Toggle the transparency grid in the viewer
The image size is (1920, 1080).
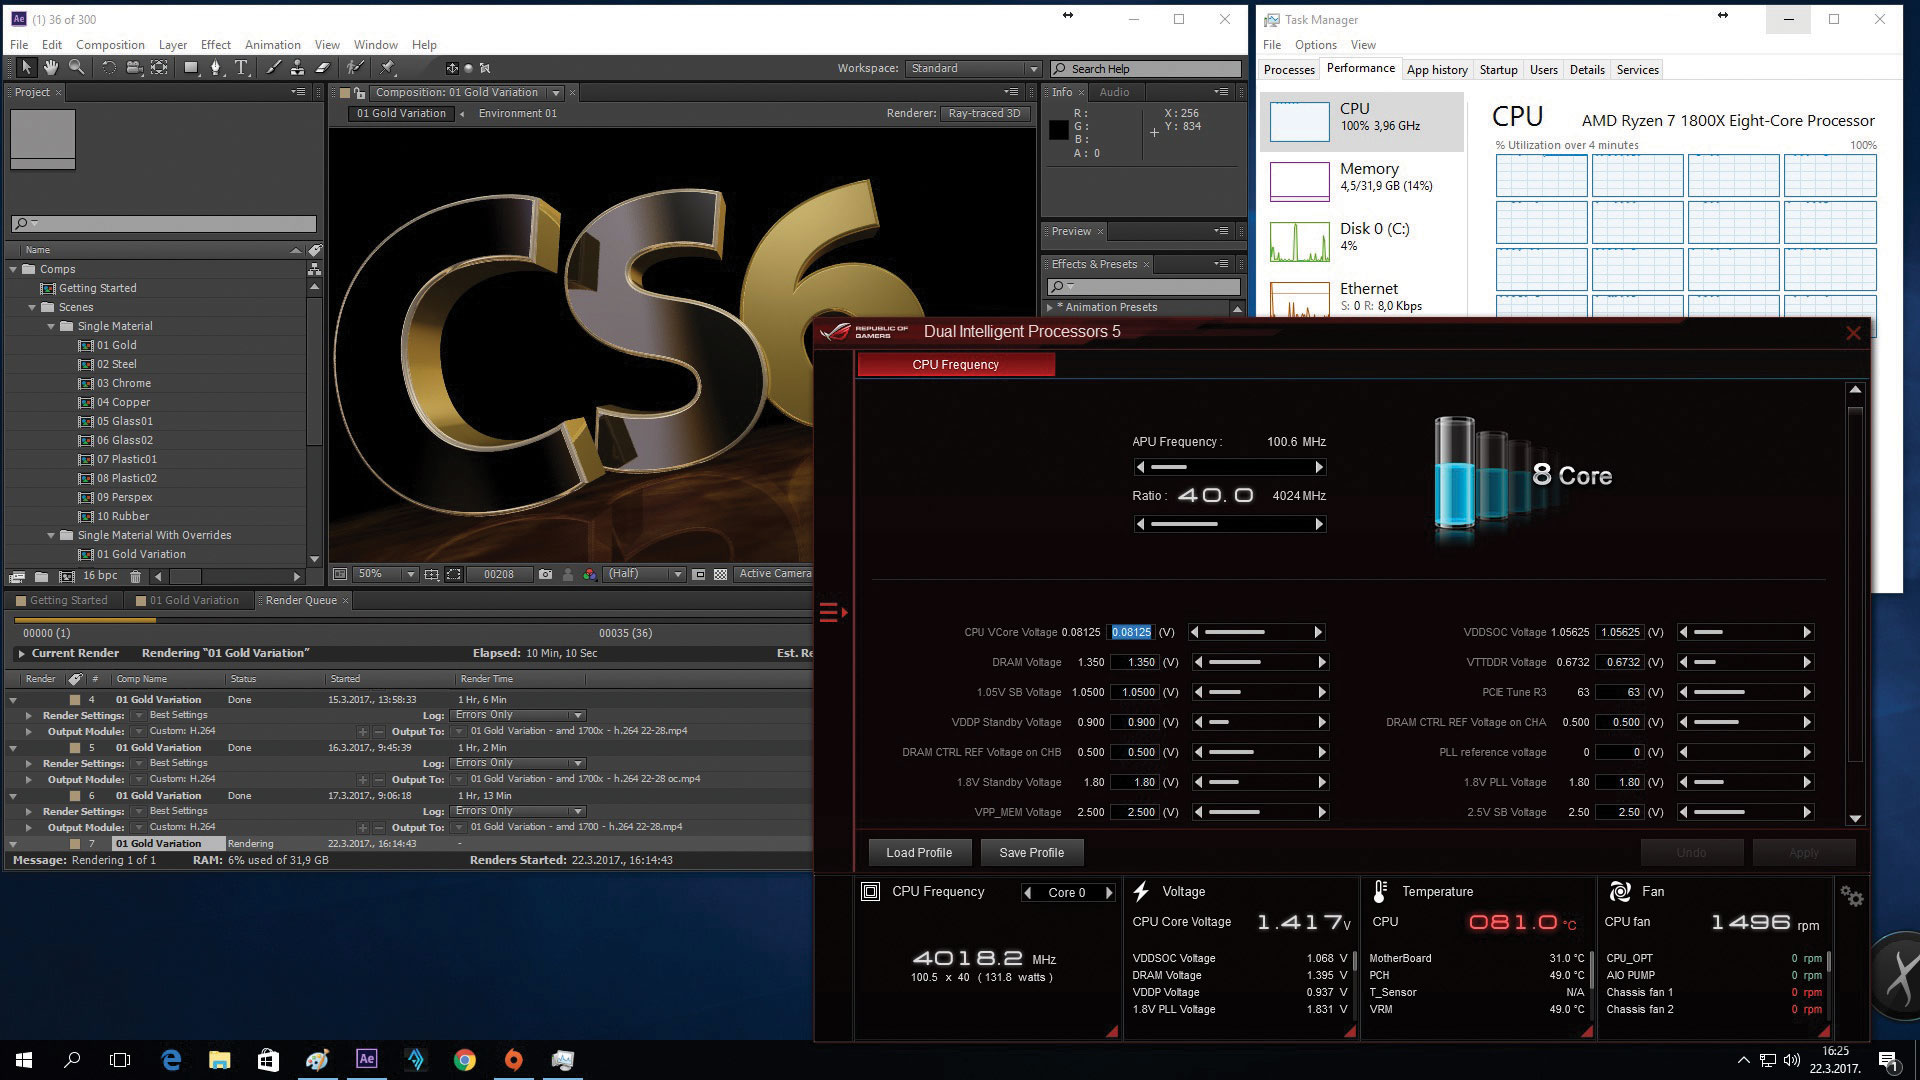720,575
